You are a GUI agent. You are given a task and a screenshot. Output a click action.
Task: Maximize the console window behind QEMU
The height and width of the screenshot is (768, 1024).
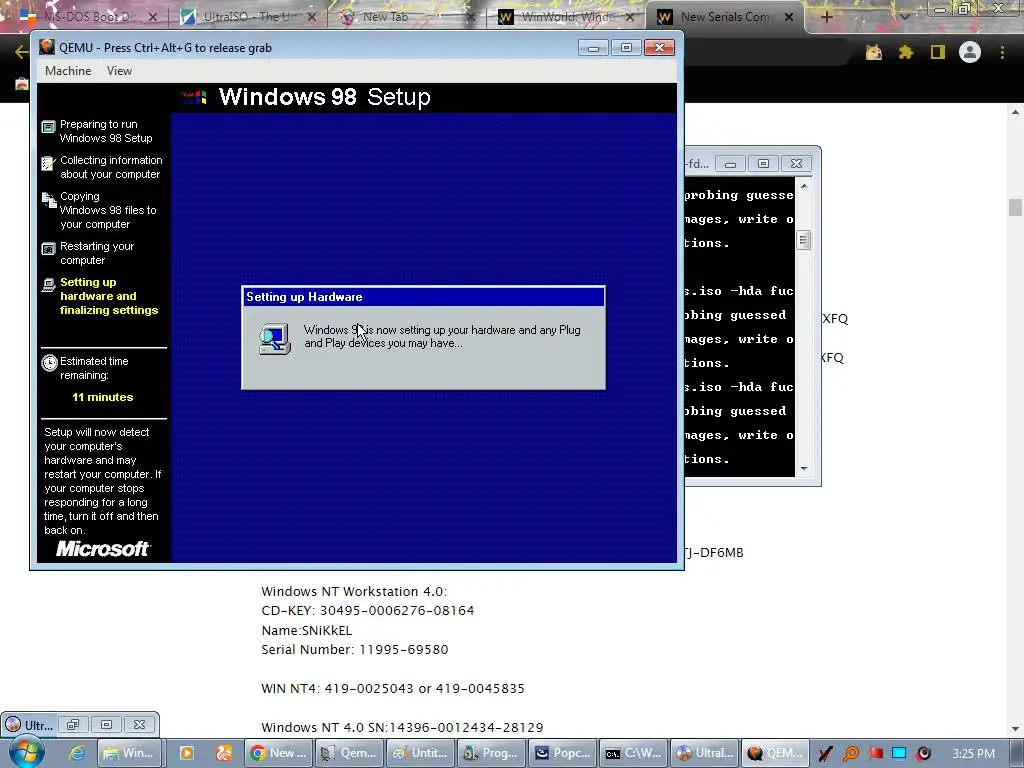763,163
